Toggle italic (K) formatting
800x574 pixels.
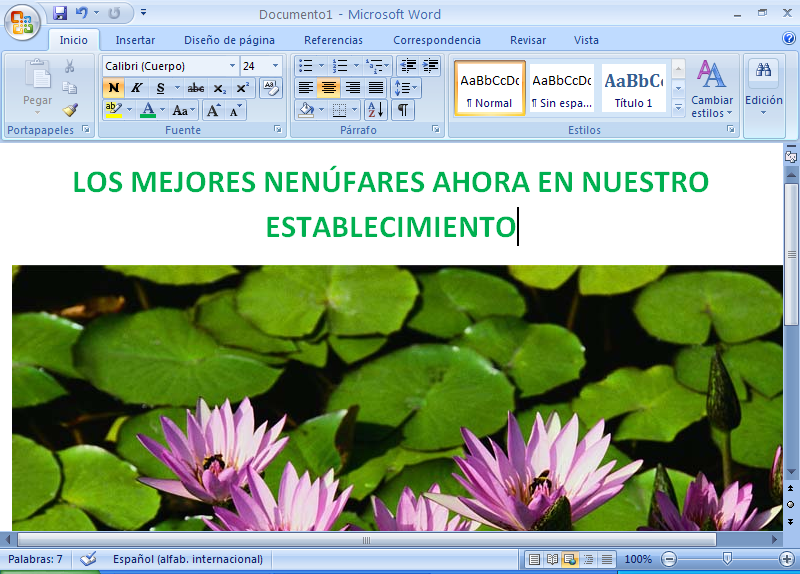(x=137, y=88)
